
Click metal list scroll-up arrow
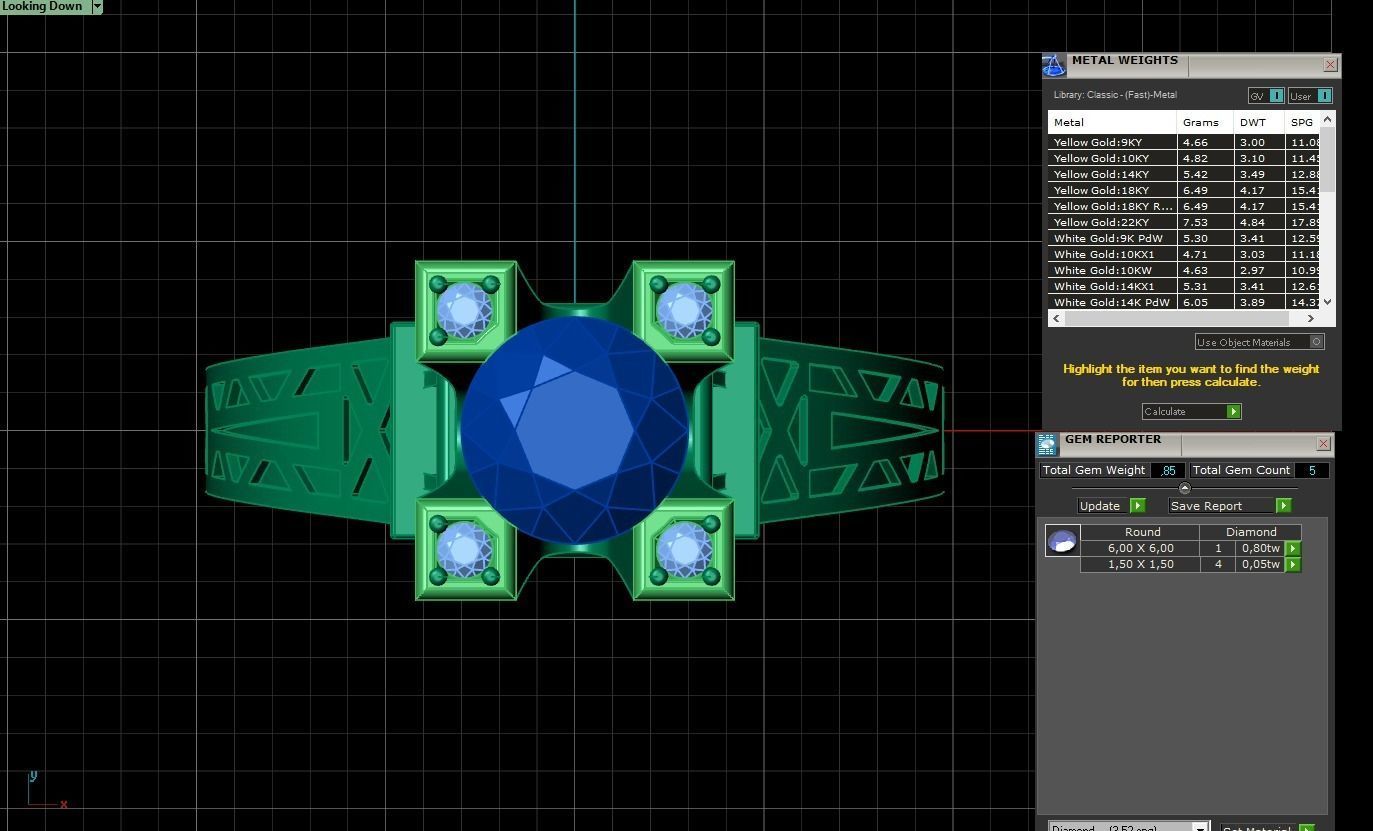pos(1327,119)
